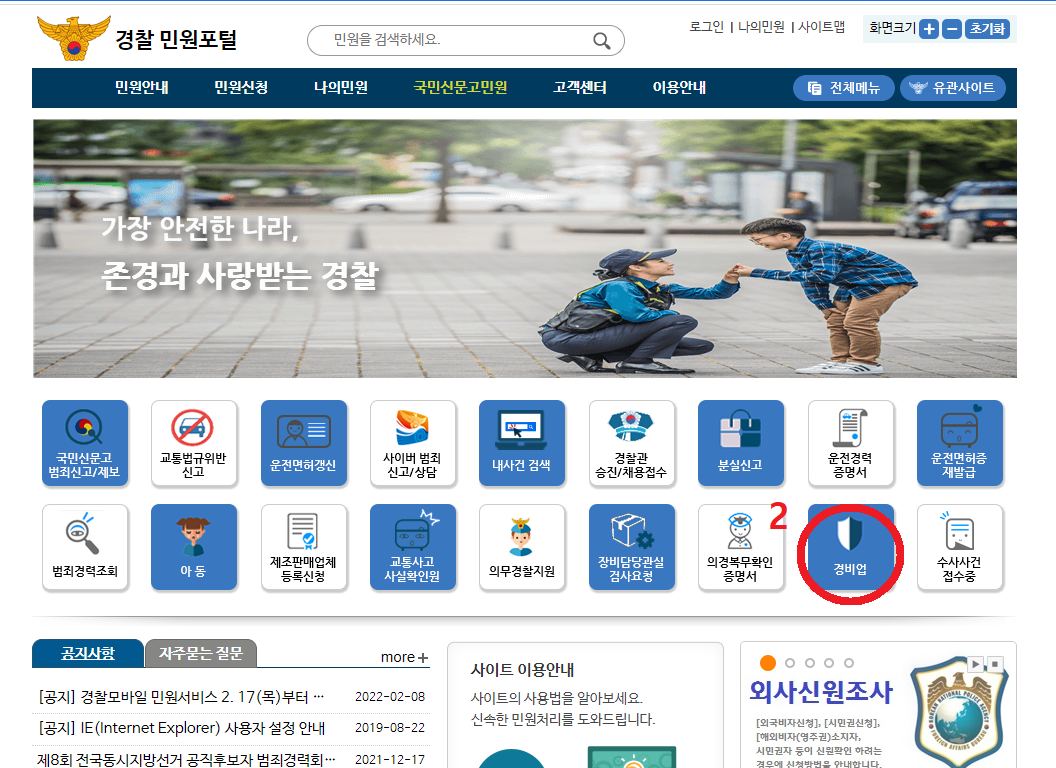Select 의무경찰지원 icon
Image resolution: width=1056 pixels, height=768 pixels.
point(522,547)
